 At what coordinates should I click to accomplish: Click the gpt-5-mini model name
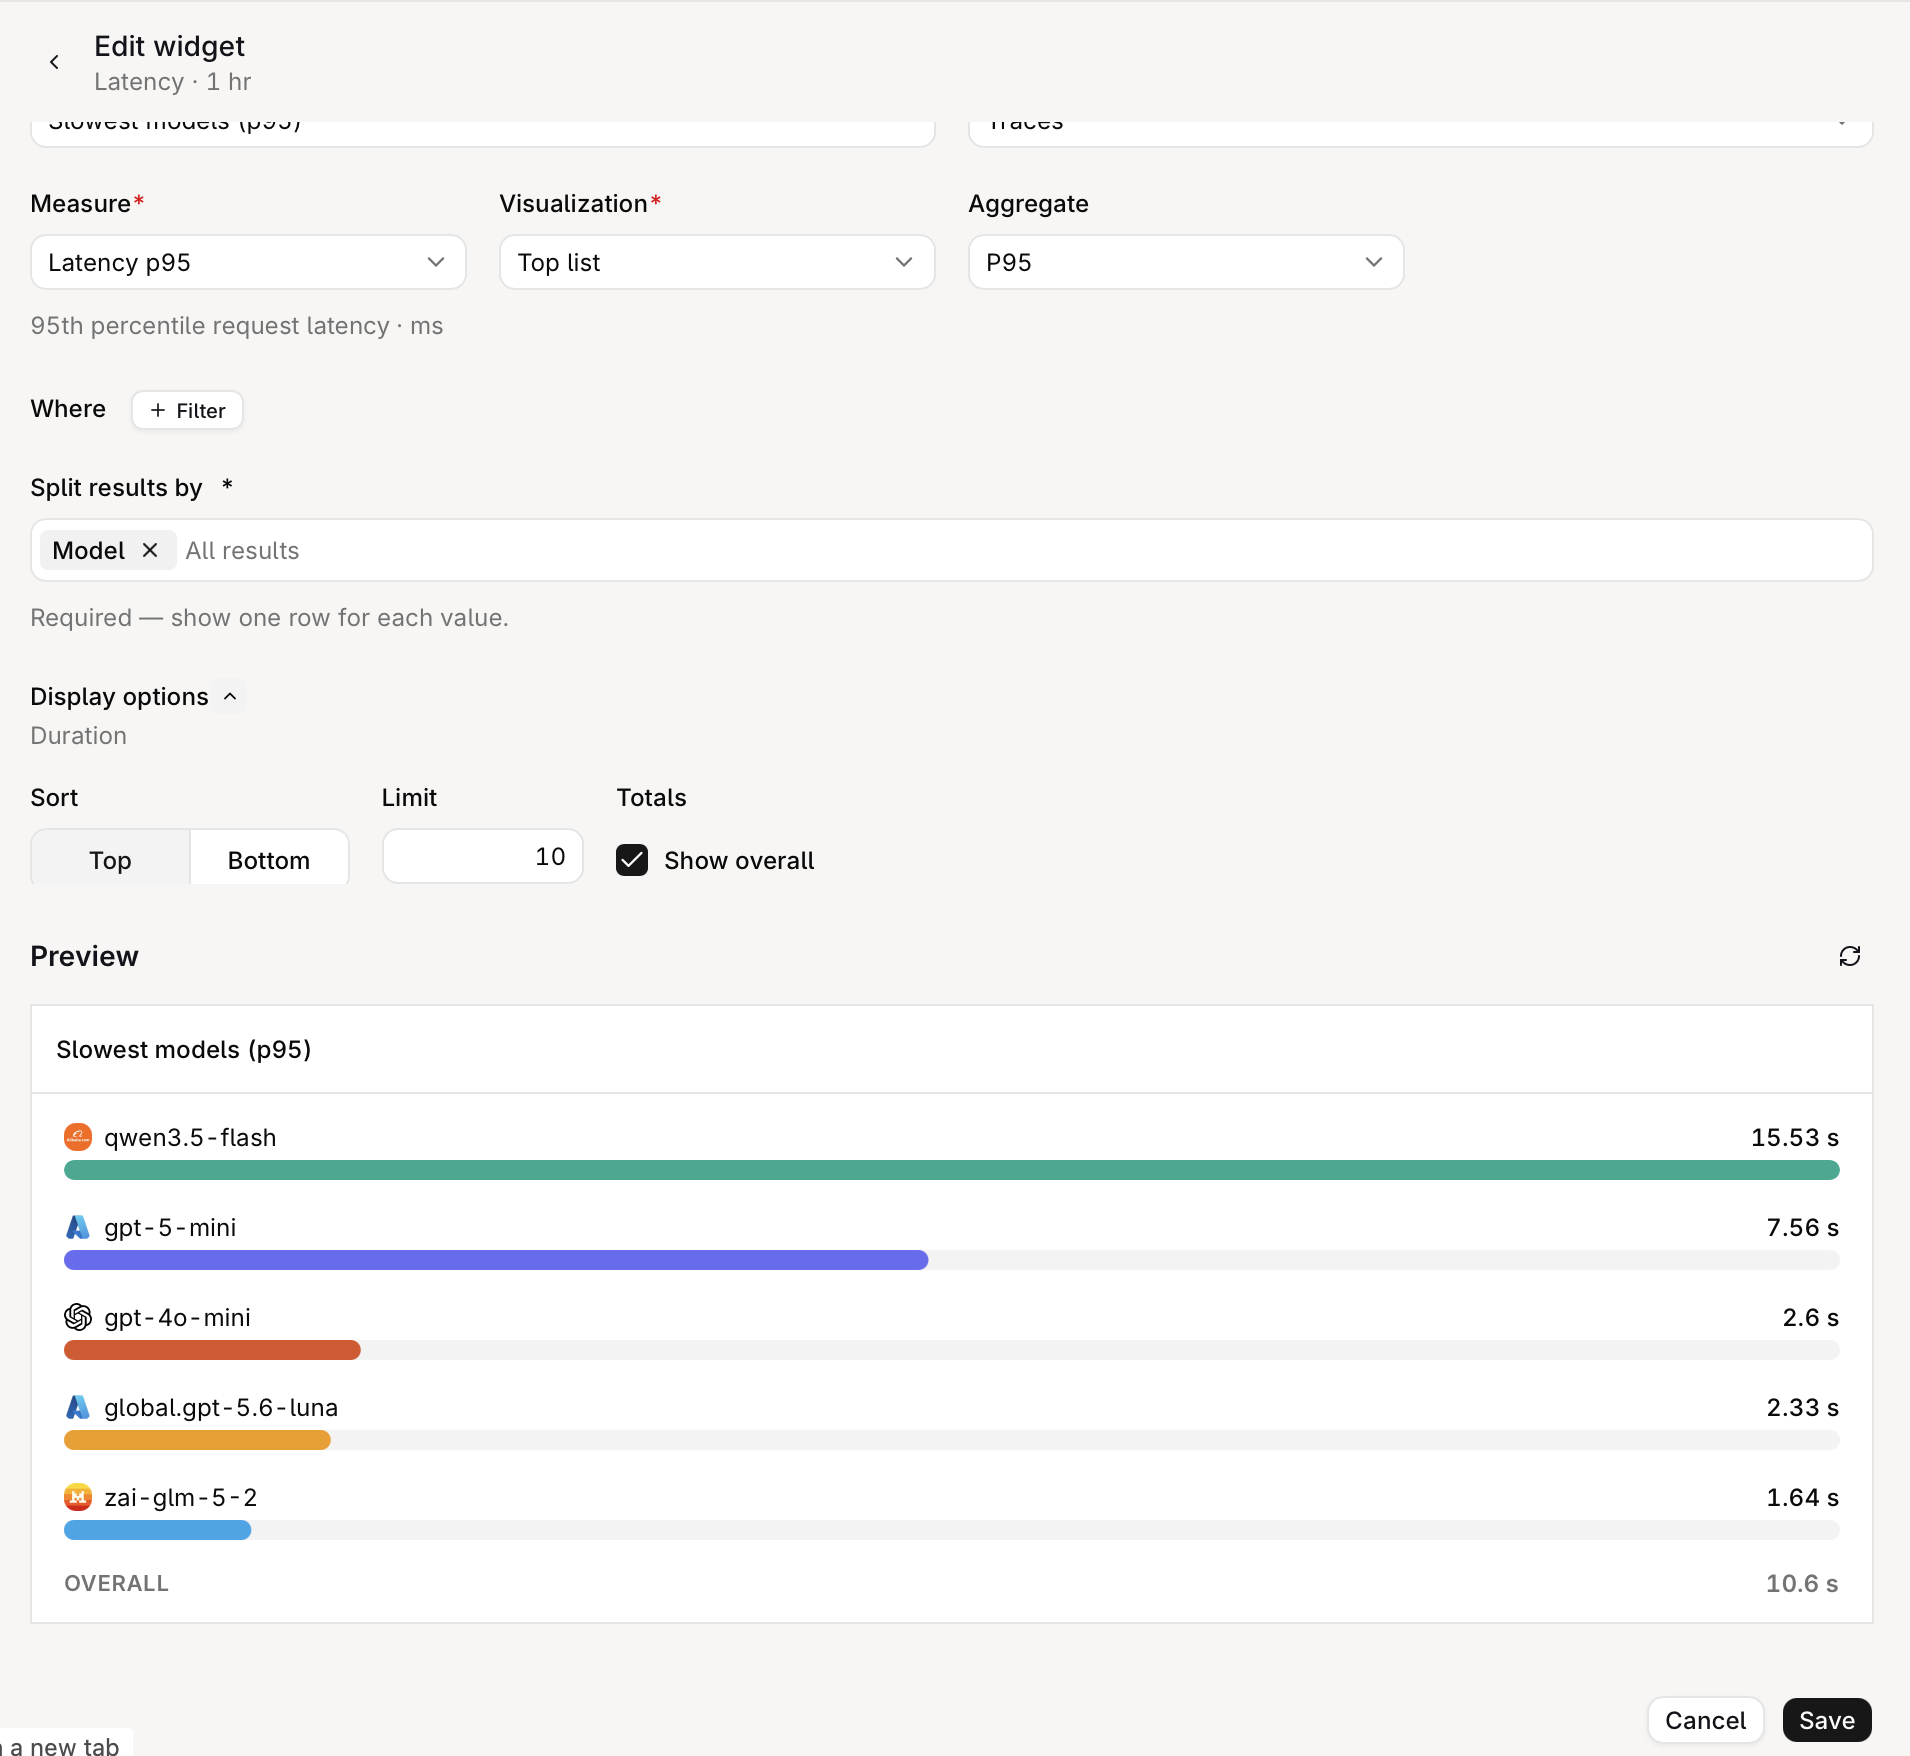coord(170,1227)
